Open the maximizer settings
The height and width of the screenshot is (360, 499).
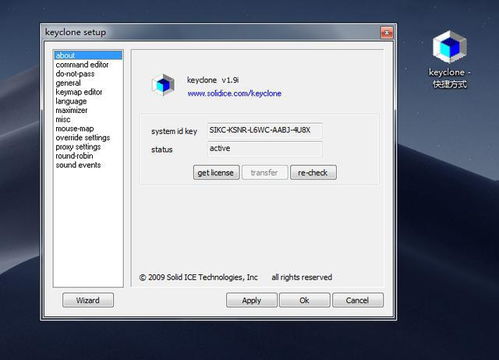71,110
